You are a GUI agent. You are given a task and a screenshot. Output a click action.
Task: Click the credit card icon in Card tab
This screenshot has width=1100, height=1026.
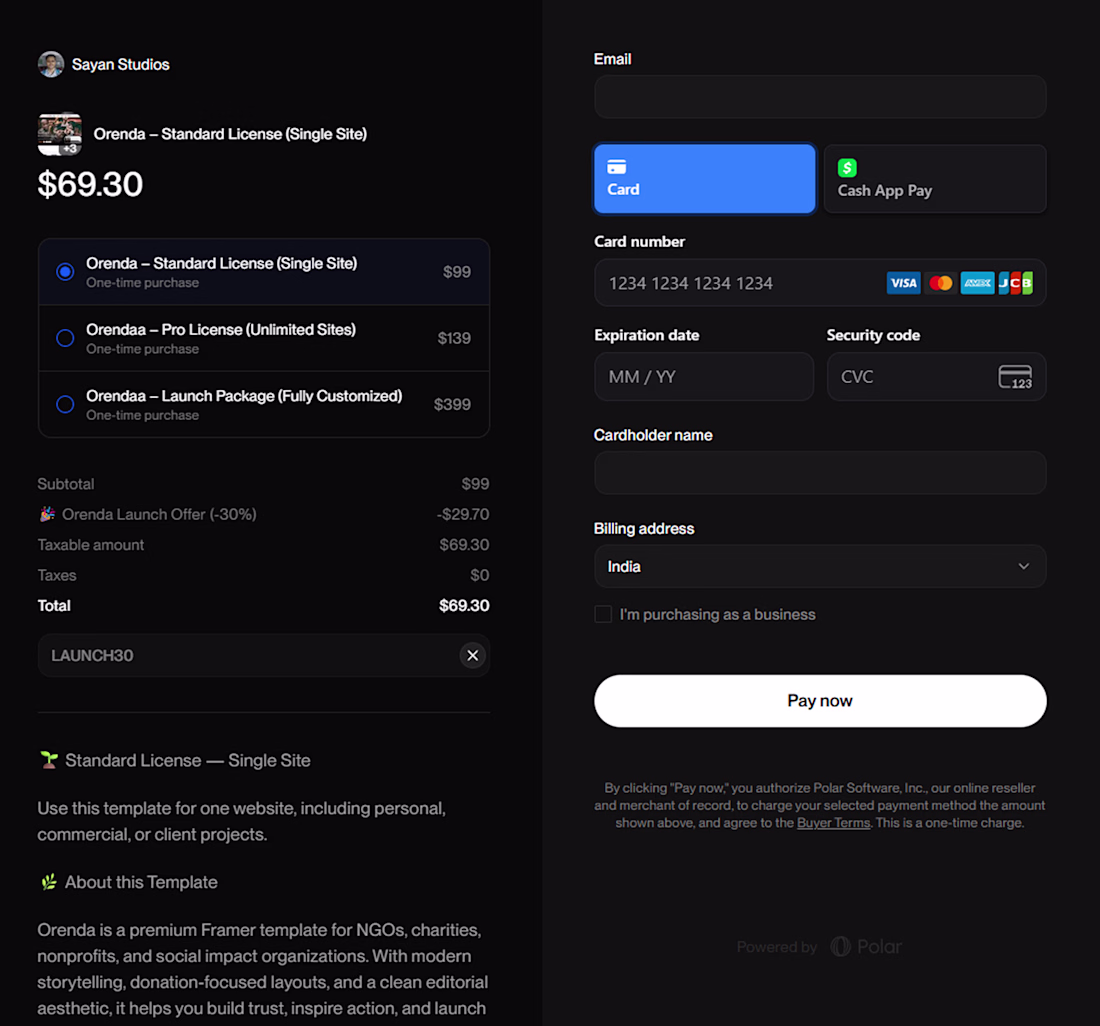point(617,167)
